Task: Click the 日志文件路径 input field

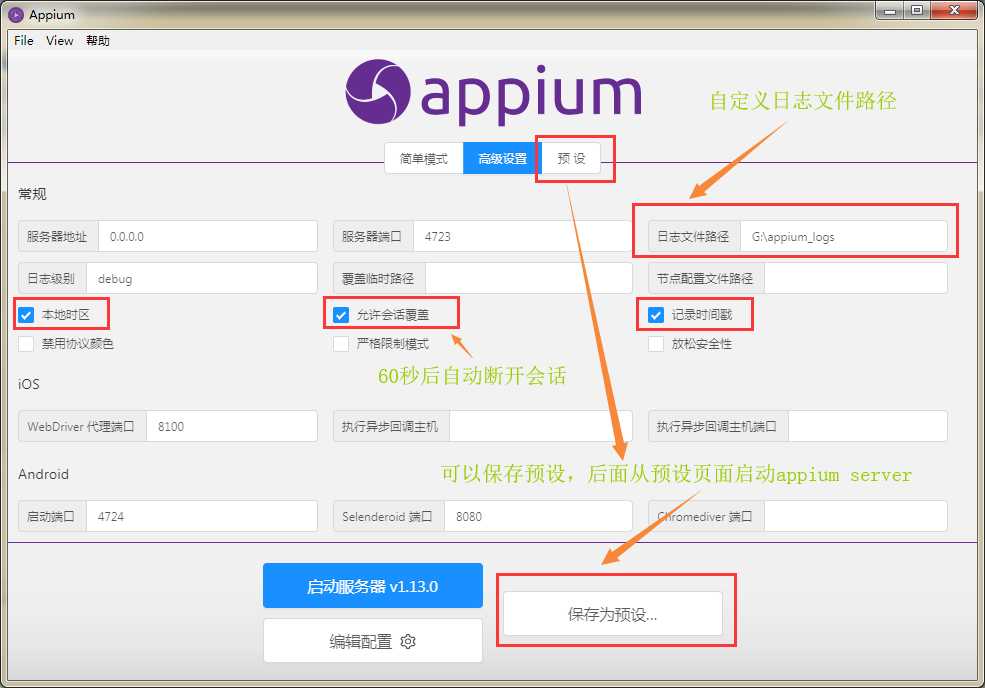Action: (844, 236)
